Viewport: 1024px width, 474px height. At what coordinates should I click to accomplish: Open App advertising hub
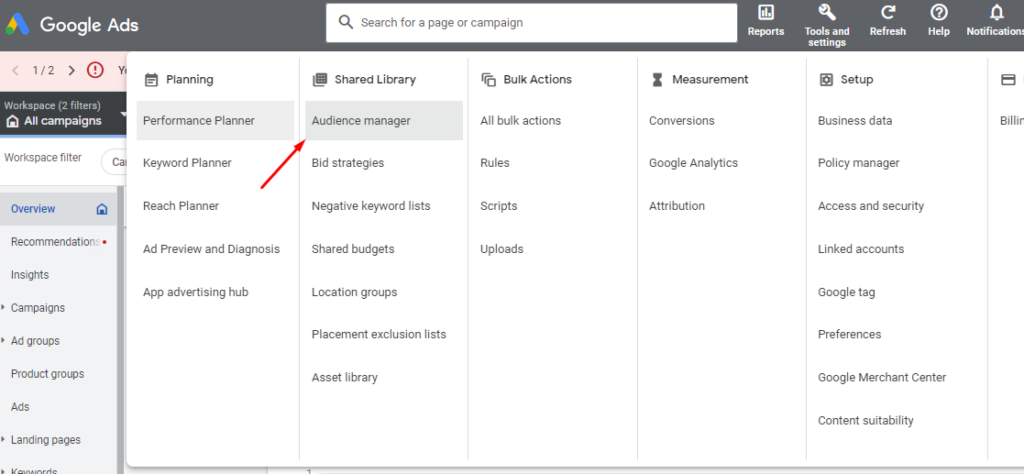[x=196, y=292]
